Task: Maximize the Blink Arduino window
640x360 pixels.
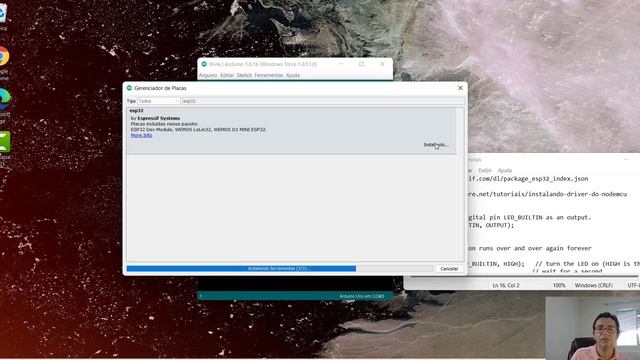Action: pos(361,64)
